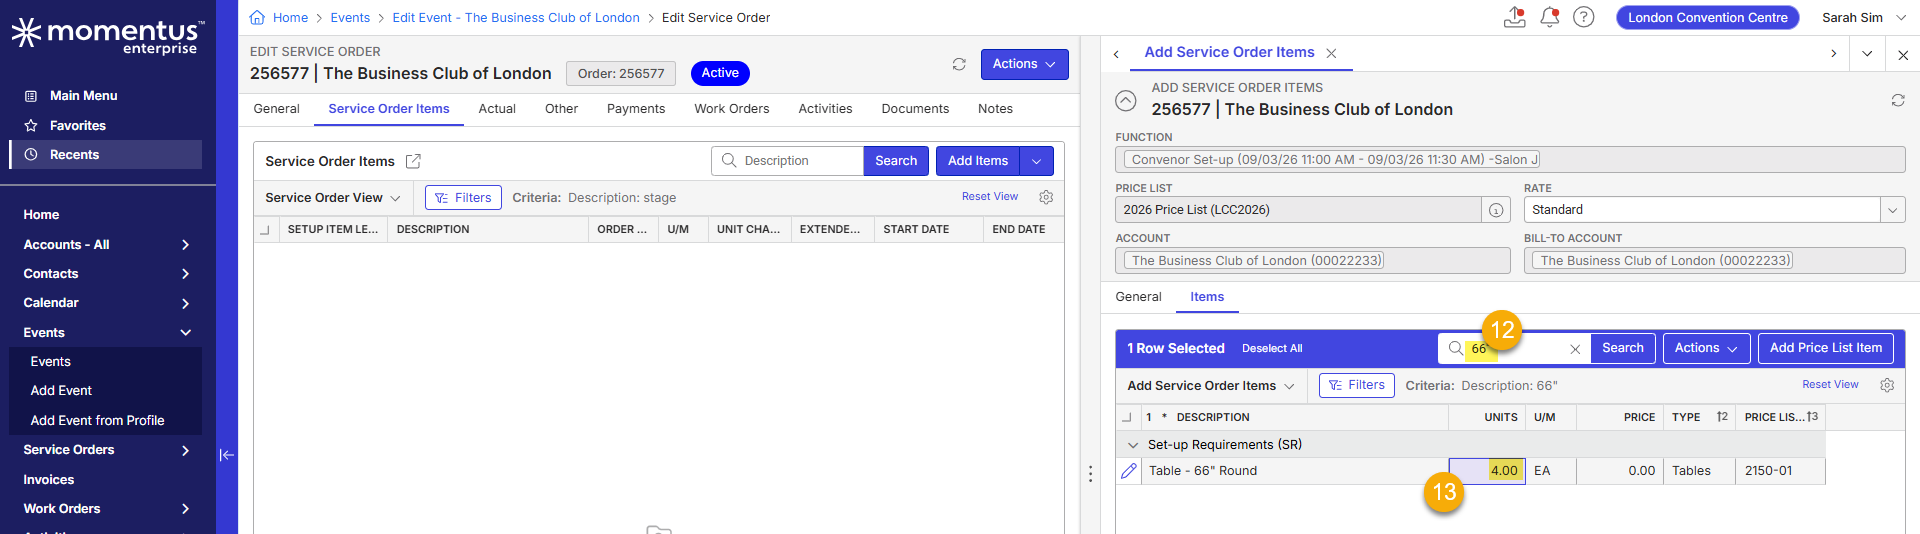Click the refresh icon beside Actions button
The width and height of the screenshot is (1920, 534).
coord(959,64)
